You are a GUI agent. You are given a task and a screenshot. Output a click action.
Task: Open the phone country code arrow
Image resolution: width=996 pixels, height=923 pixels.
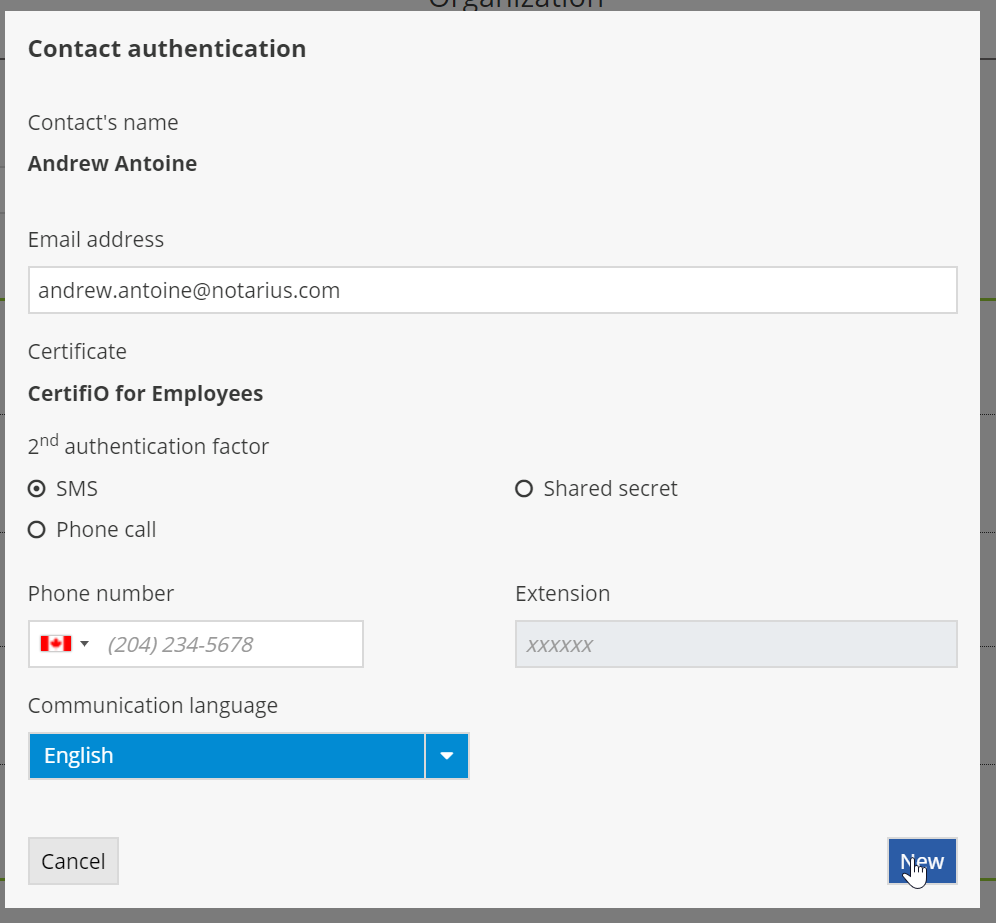click(x=85, y=644)
